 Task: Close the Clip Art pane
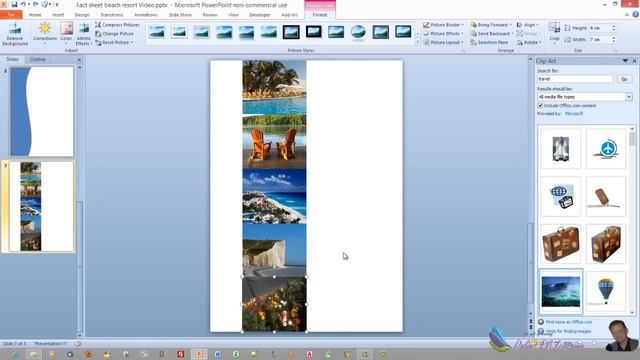tap(634, 61)
